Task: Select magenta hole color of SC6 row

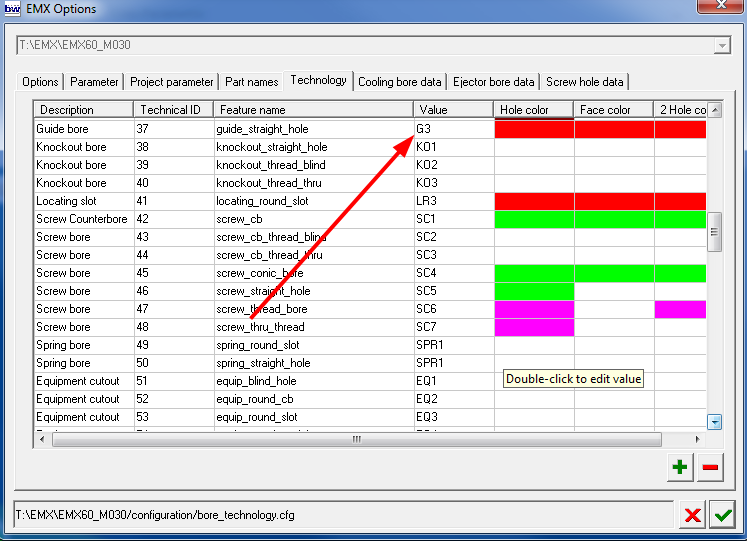Action: pos(534,309)
